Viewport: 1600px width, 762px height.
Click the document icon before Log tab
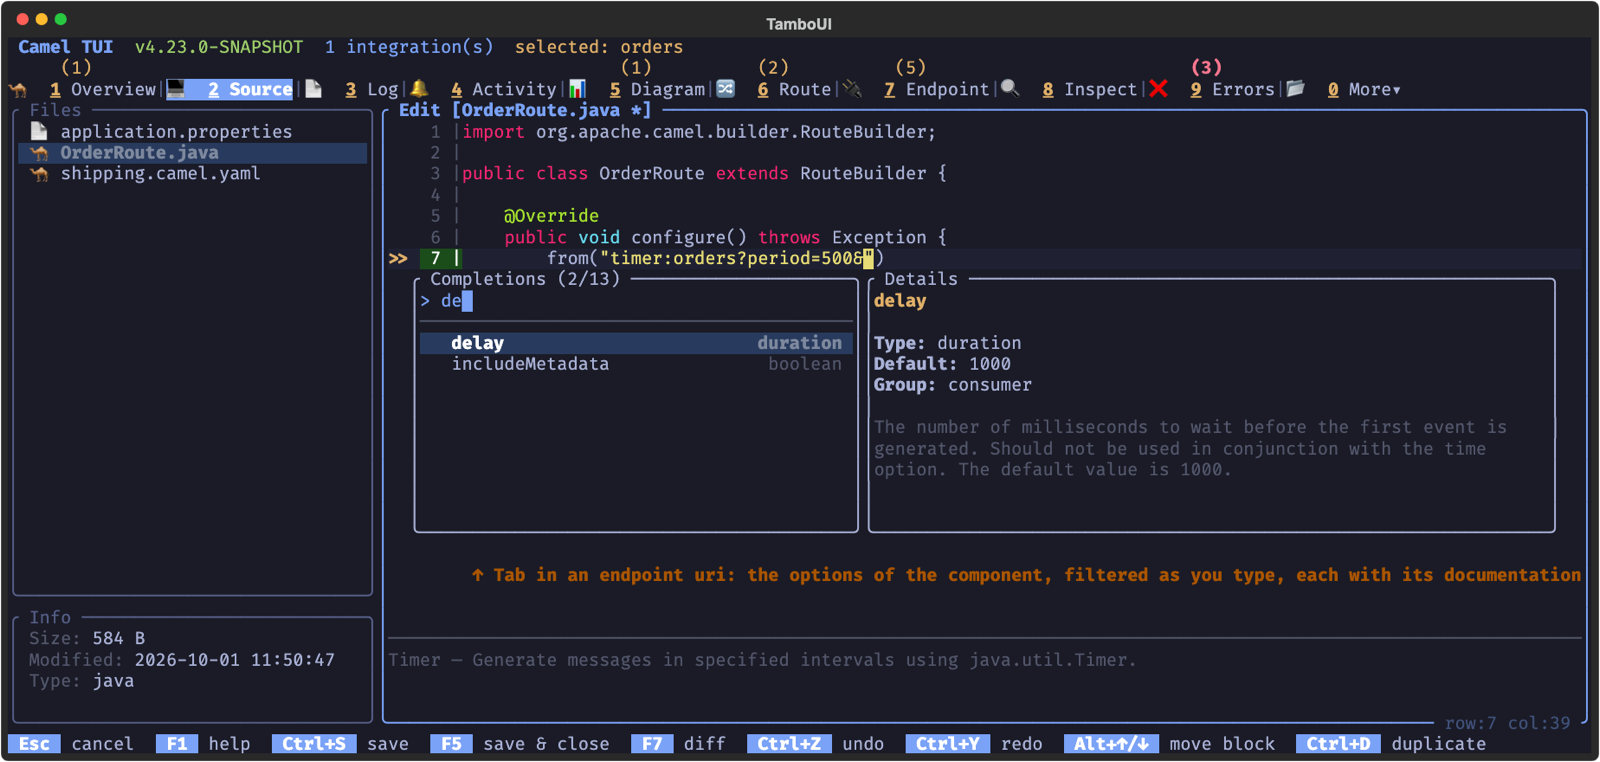[314, 89]
